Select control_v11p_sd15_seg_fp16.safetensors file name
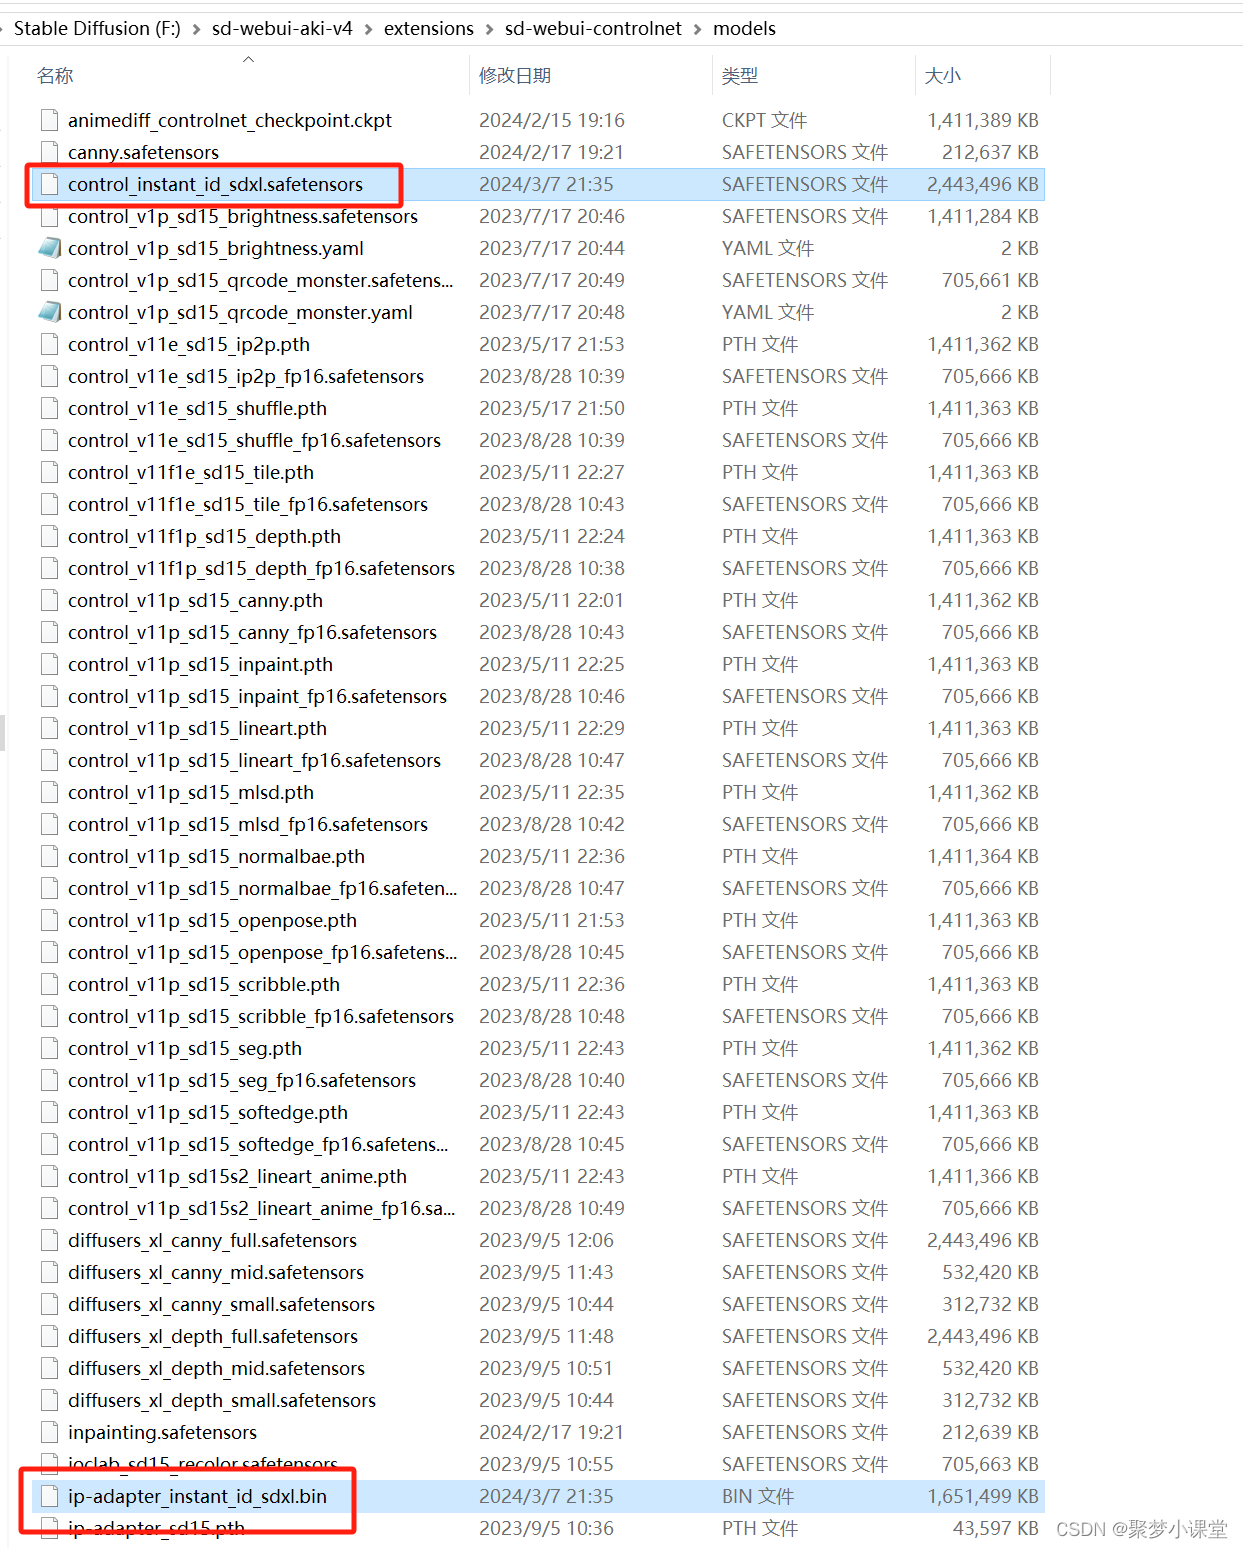The height and width of the screenshot is (1548, 1243). click(242, 1080)
